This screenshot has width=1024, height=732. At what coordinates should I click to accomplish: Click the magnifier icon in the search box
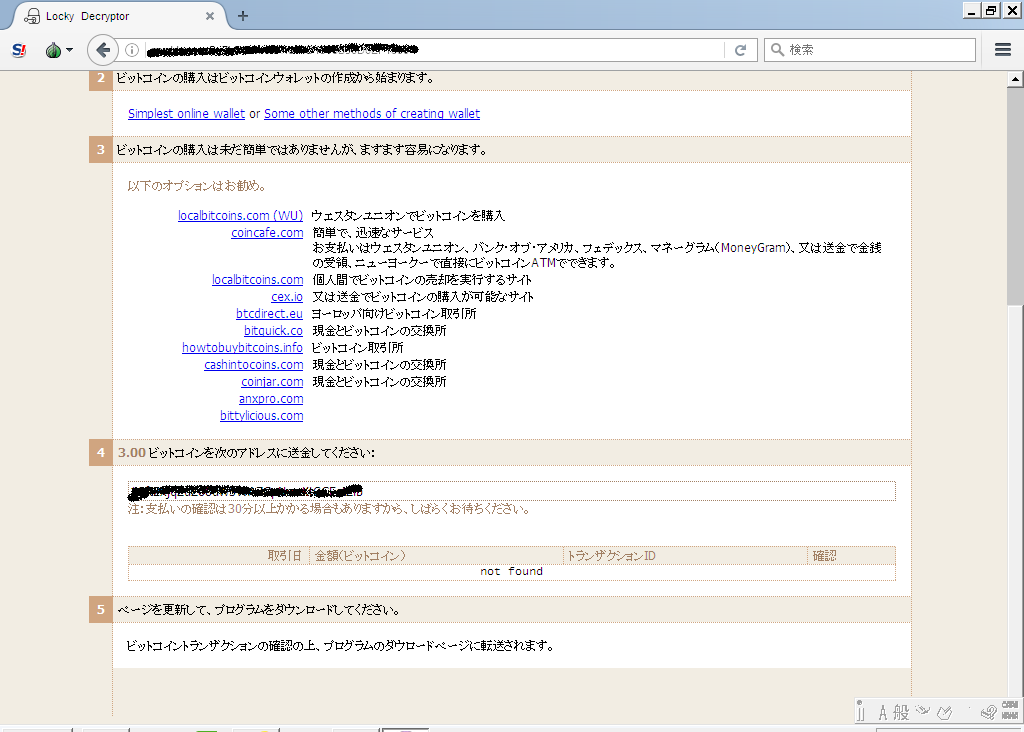[x=777, y=50]
